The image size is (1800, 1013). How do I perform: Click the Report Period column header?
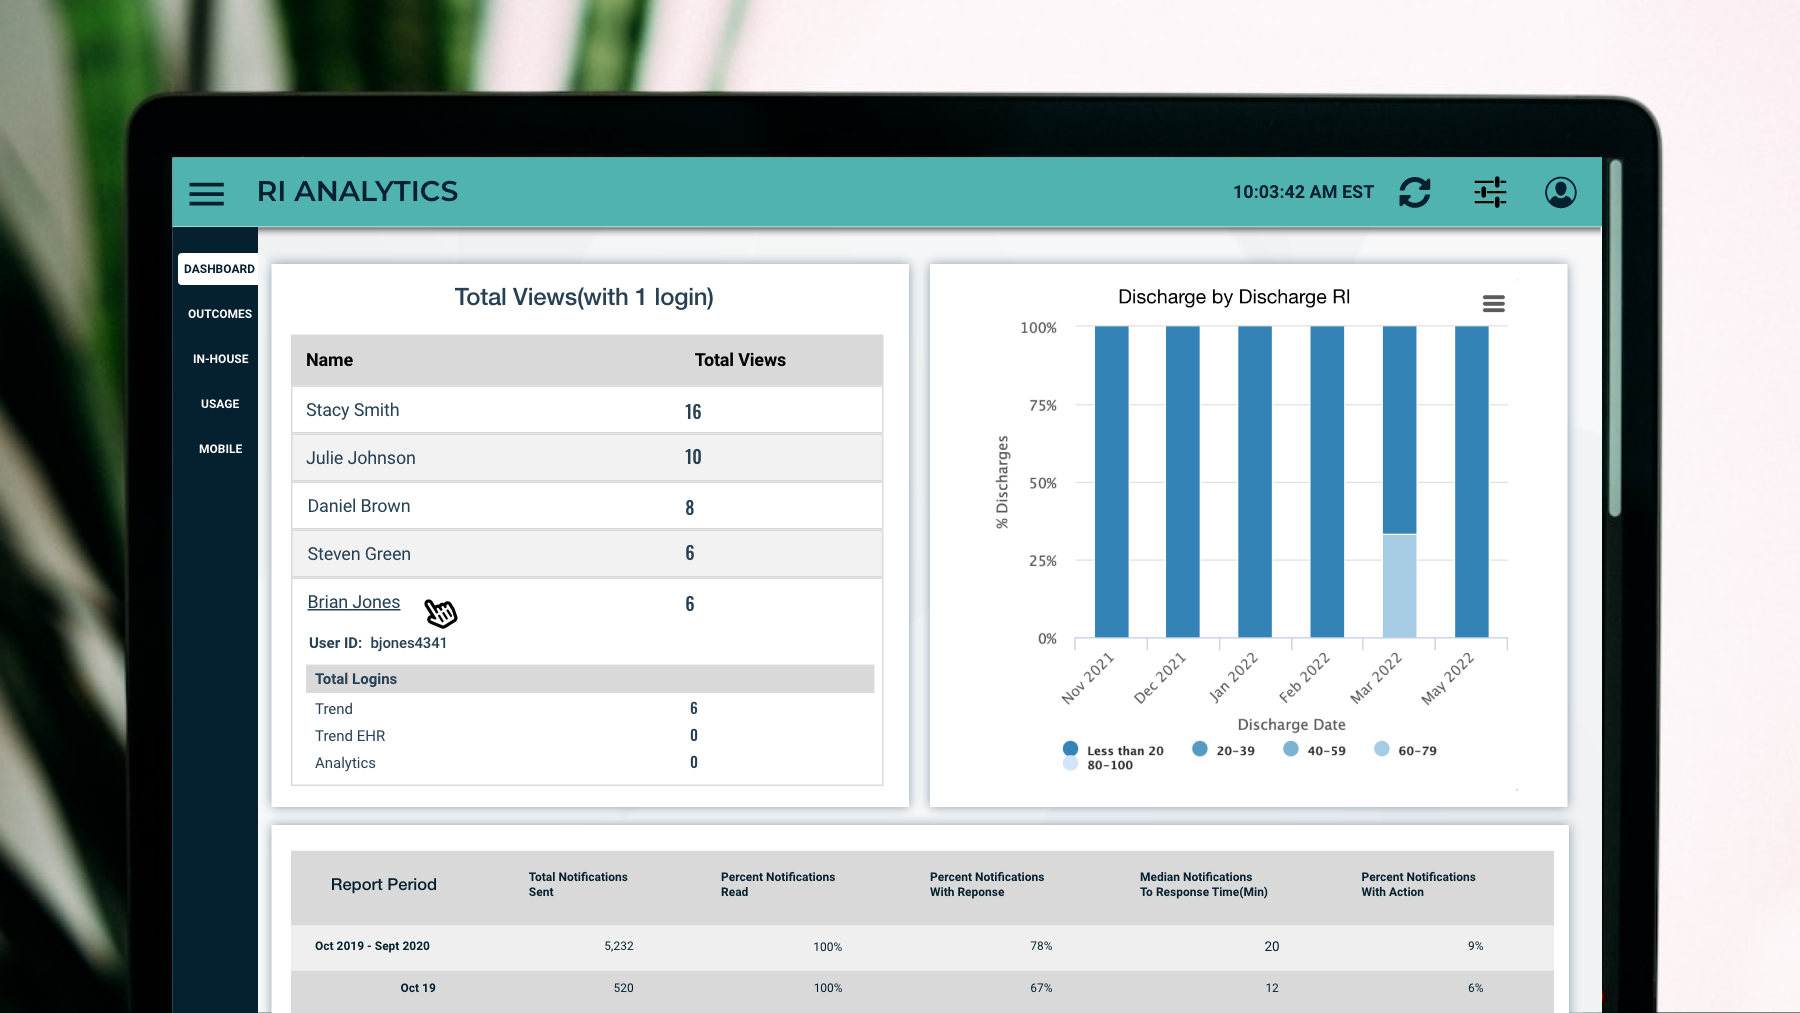point(384,884)
